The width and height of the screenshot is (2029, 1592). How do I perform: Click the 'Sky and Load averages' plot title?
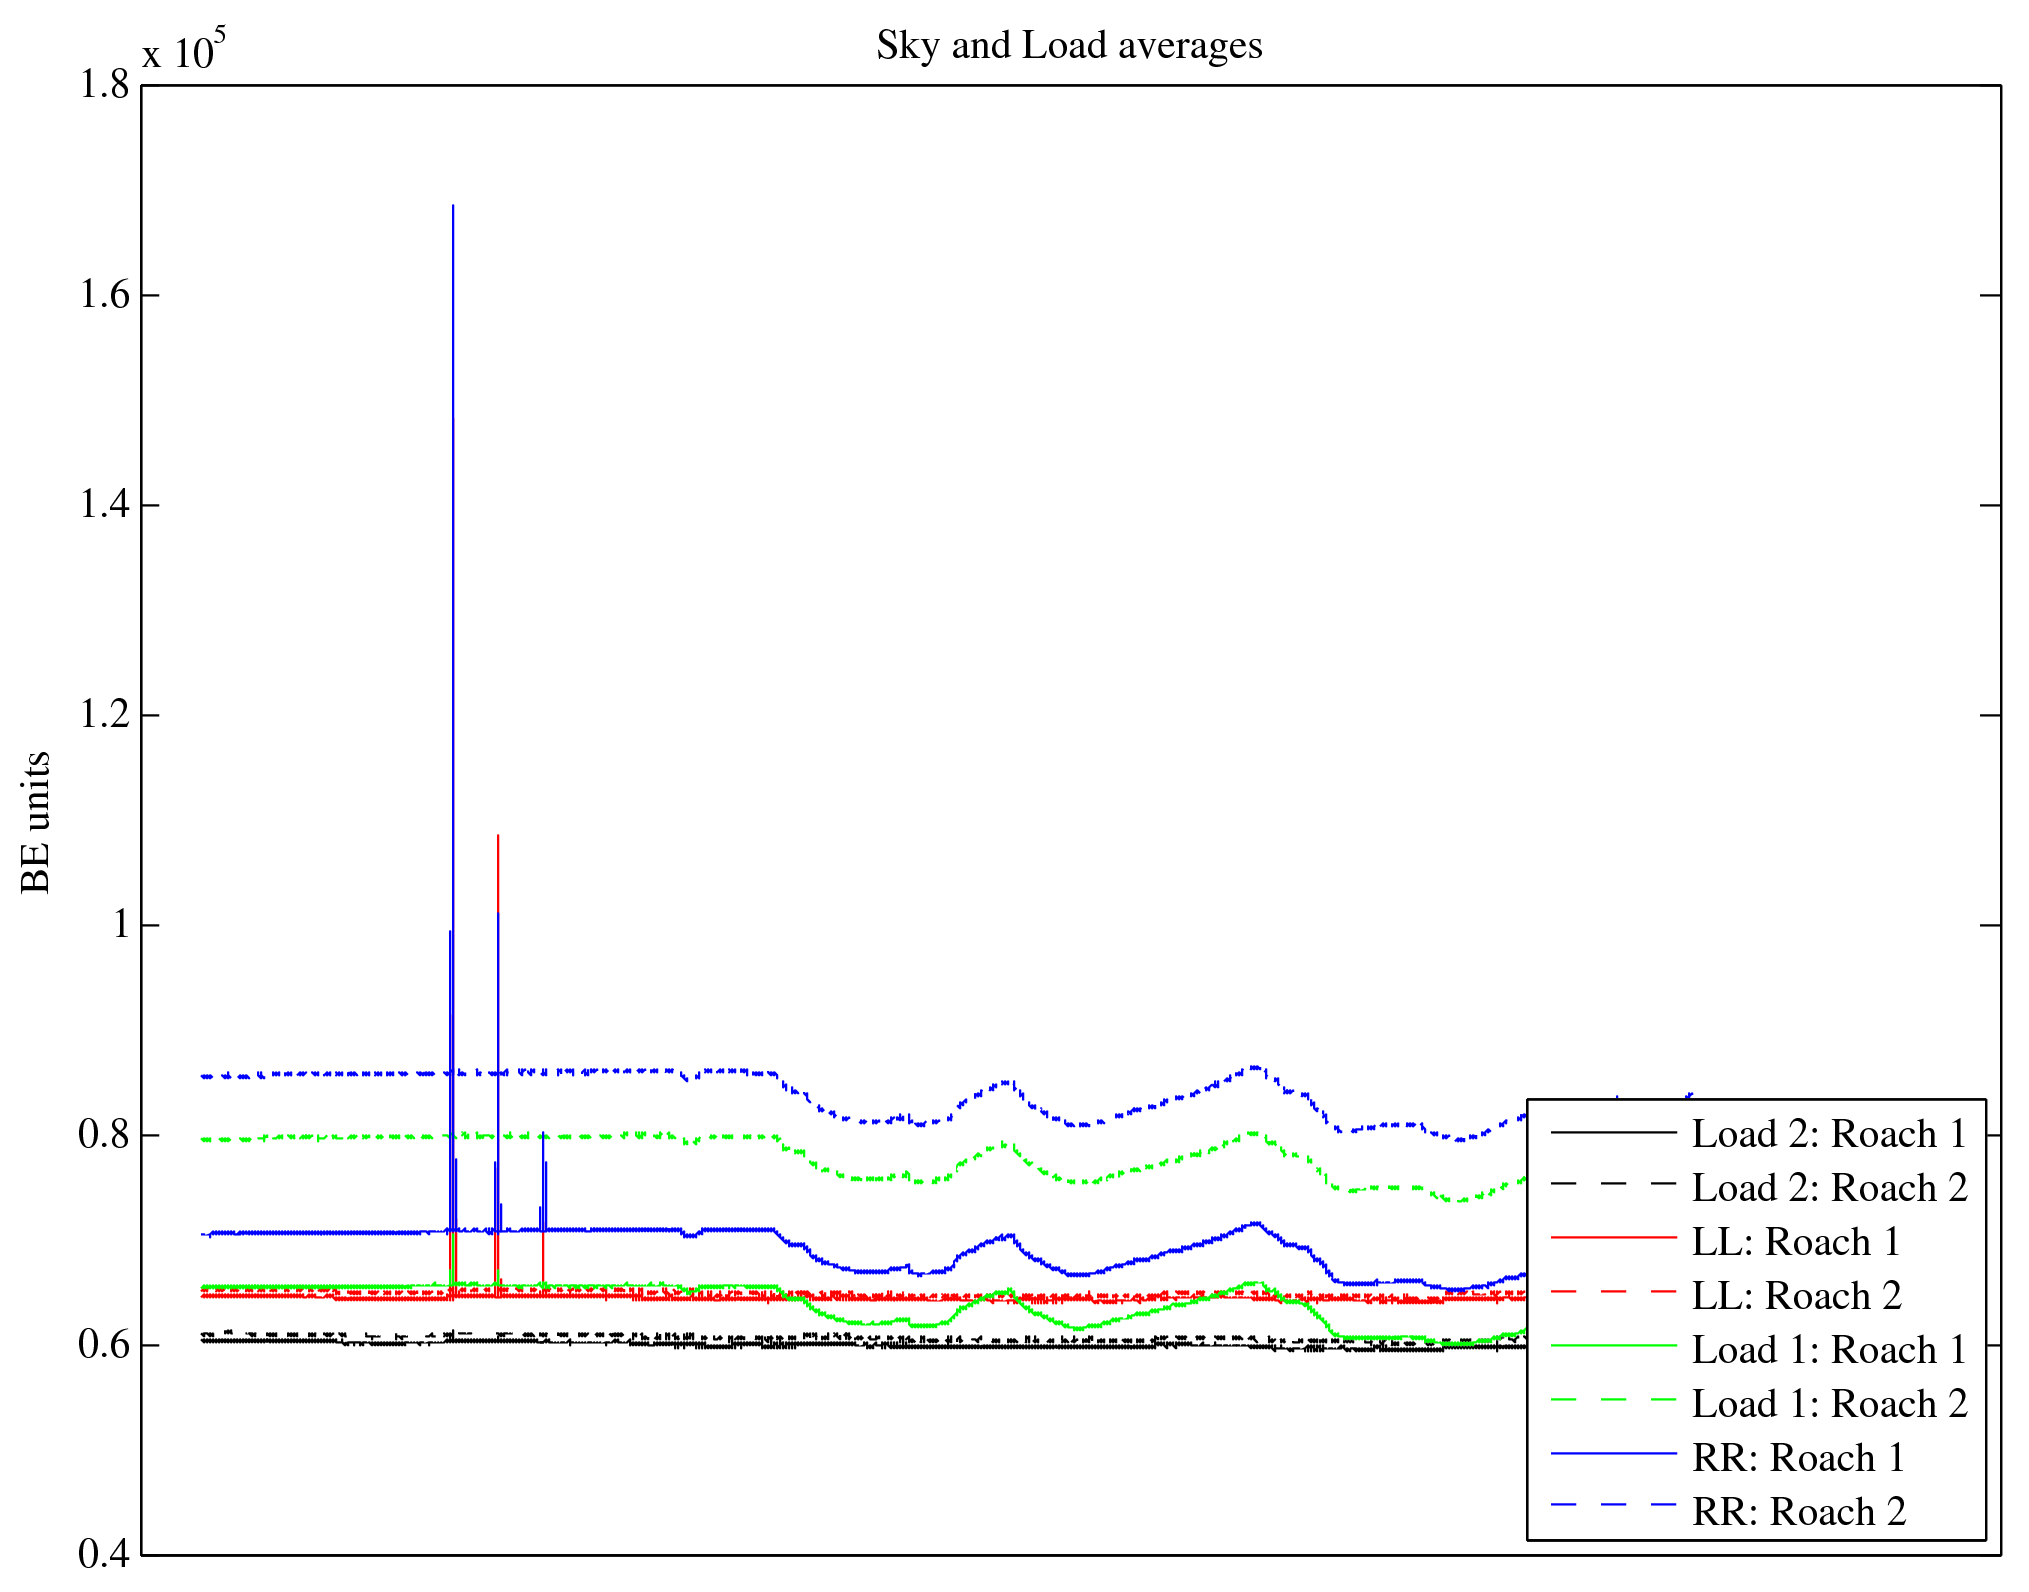pos(1069,46)
